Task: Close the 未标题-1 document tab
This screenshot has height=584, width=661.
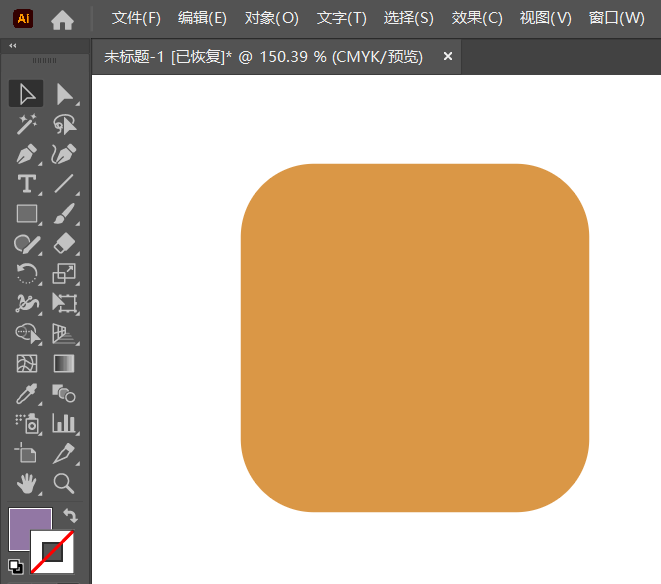Action: point(448,56)
